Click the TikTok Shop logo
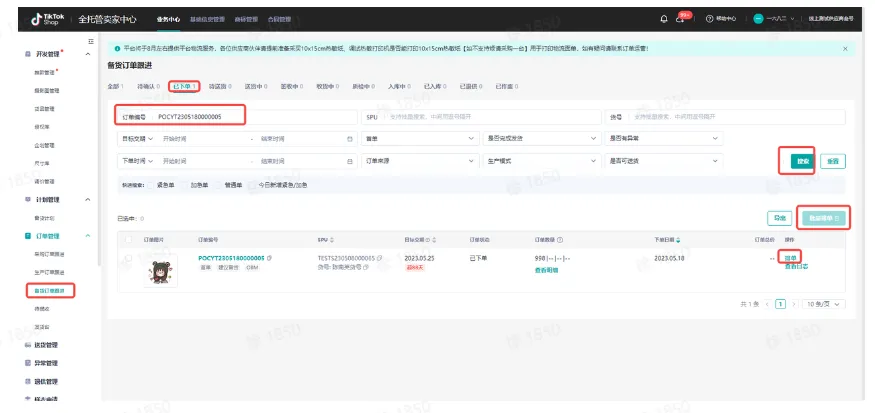Screen dimensions: 875x413 [48, 18]
